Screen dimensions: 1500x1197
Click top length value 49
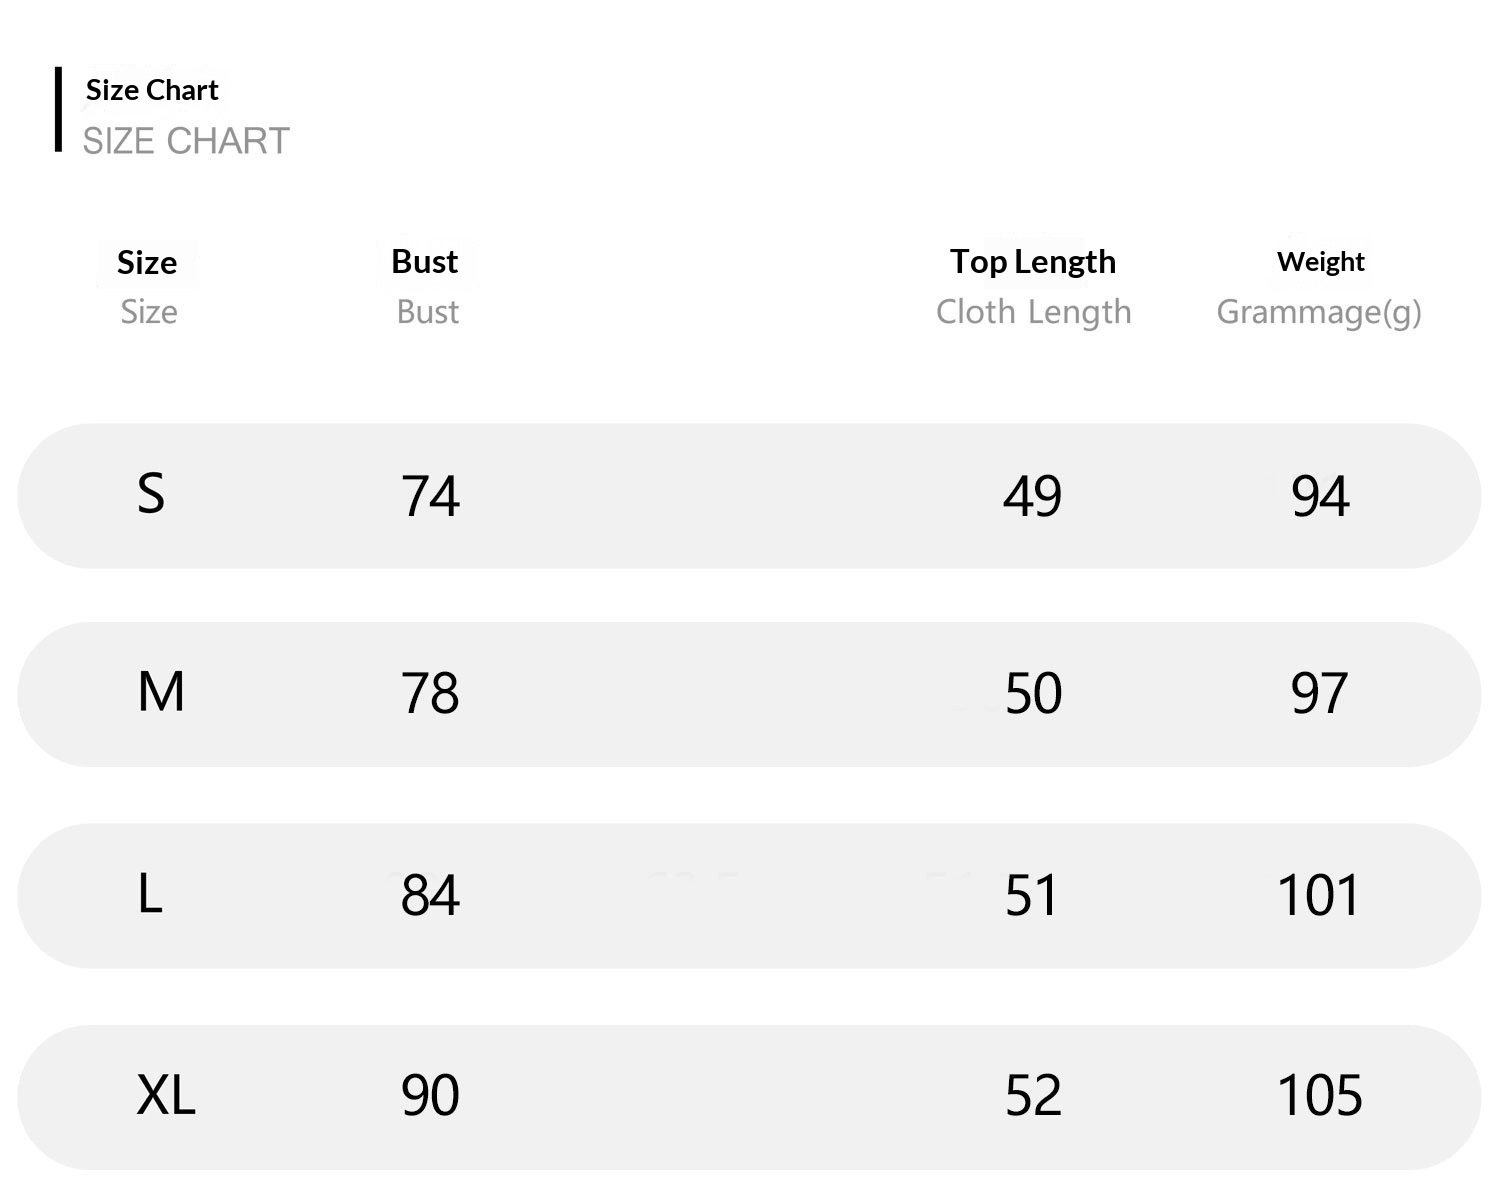tap(1032, 496)
